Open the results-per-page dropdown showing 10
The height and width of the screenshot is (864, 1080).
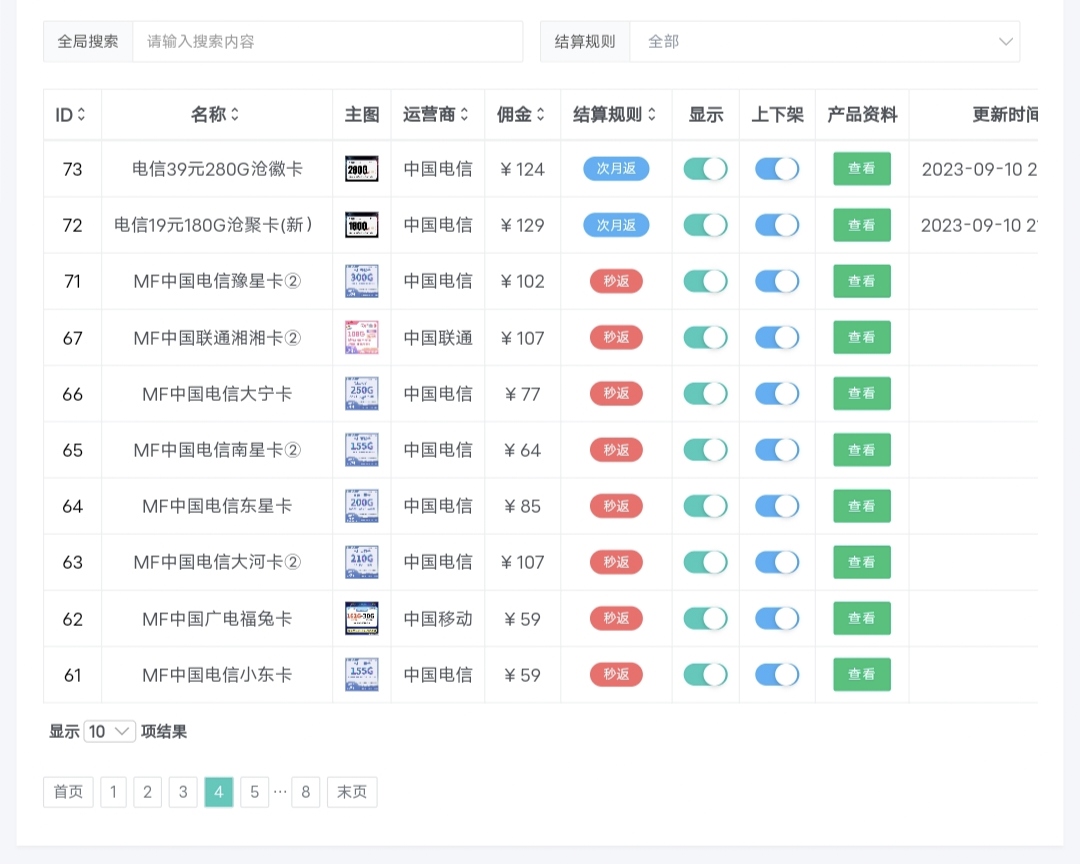pos(110,732)
